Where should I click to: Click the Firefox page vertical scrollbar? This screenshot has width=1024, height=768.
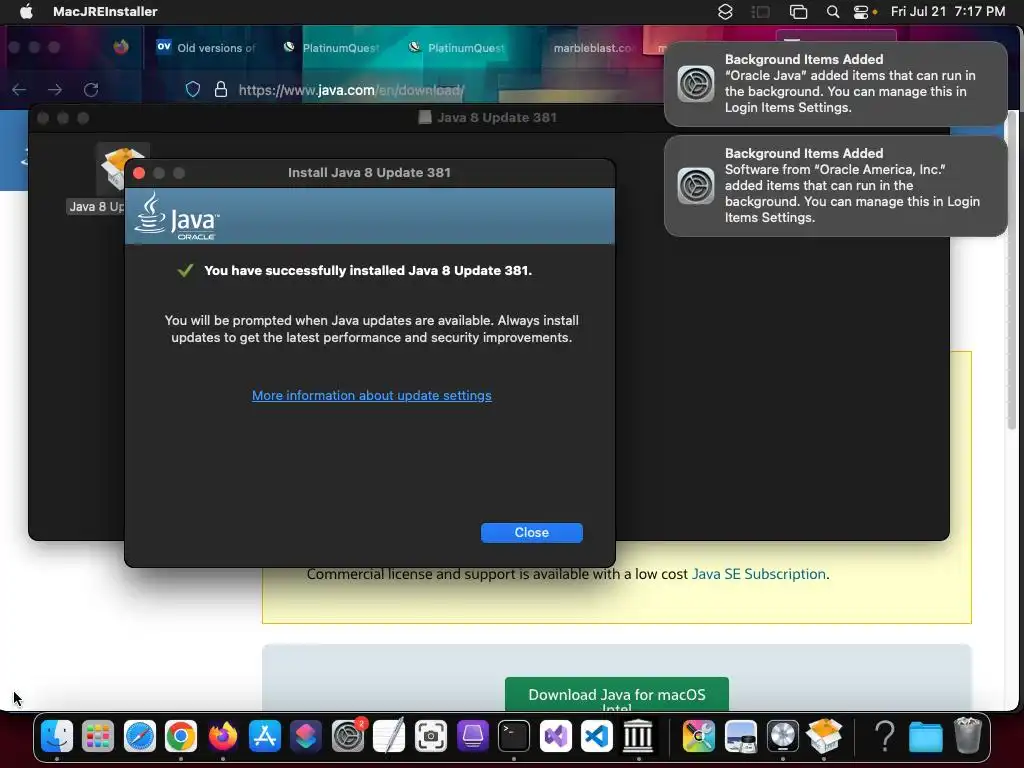tap(1012, 270)
